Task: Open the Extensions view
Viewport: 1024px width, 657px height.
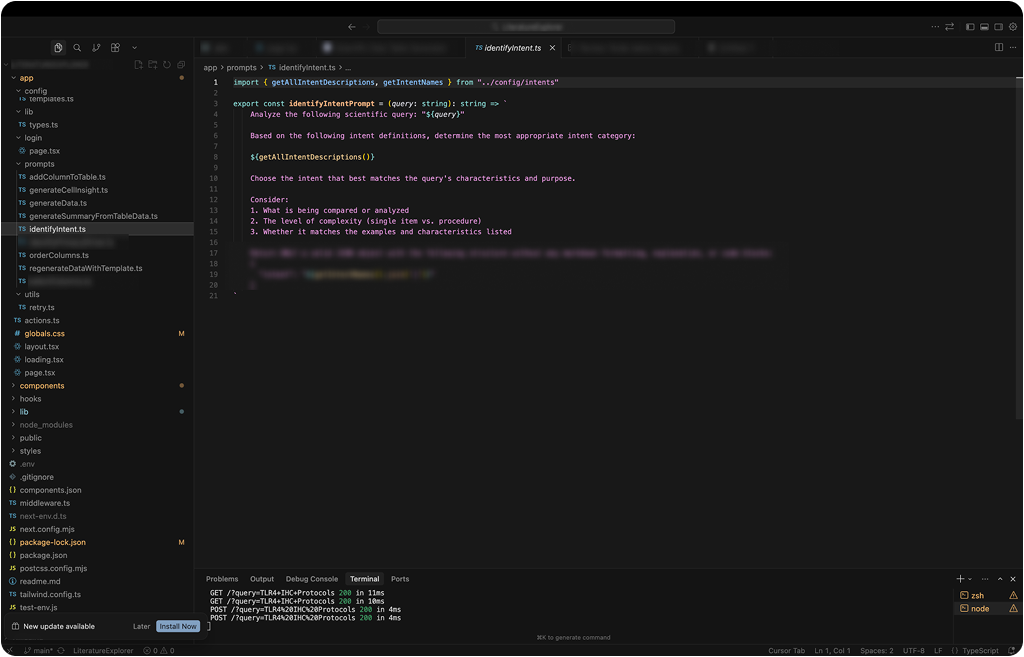Action: (x=115, y=47)
